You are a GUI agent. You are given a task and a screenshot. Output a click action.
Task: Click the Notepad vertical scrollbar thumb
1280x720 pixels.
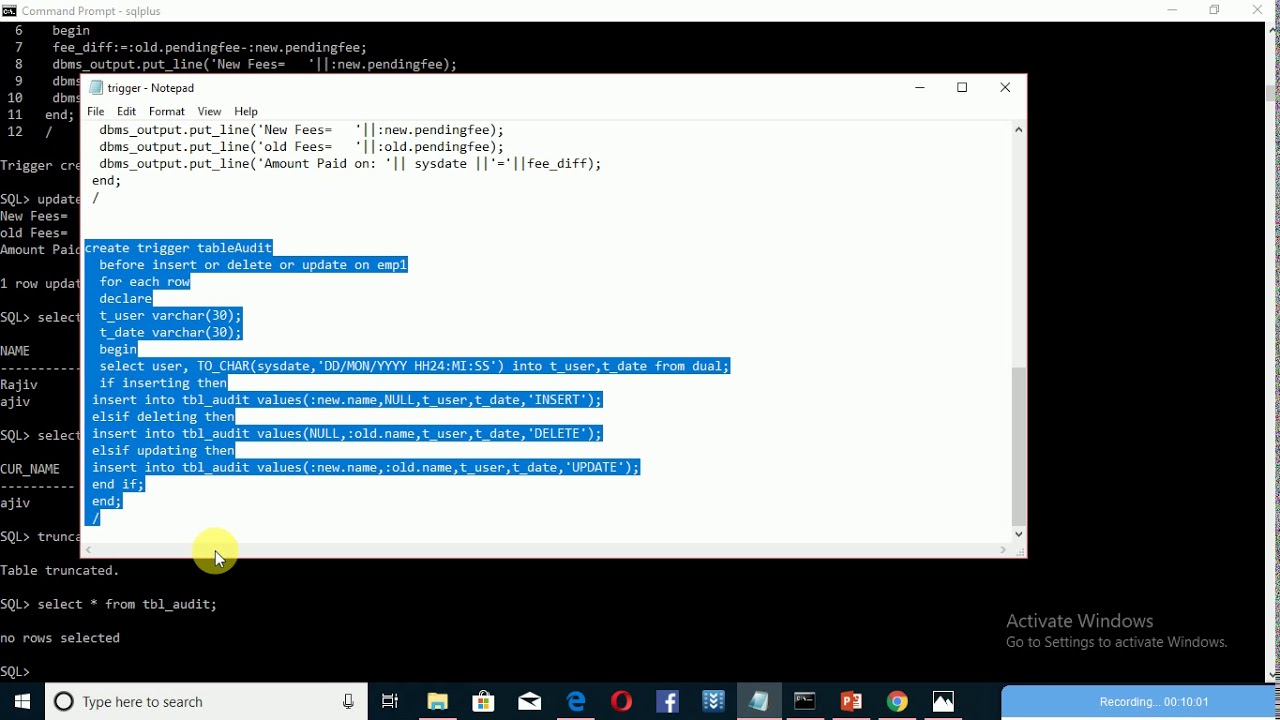click(x=1019, y=446)
